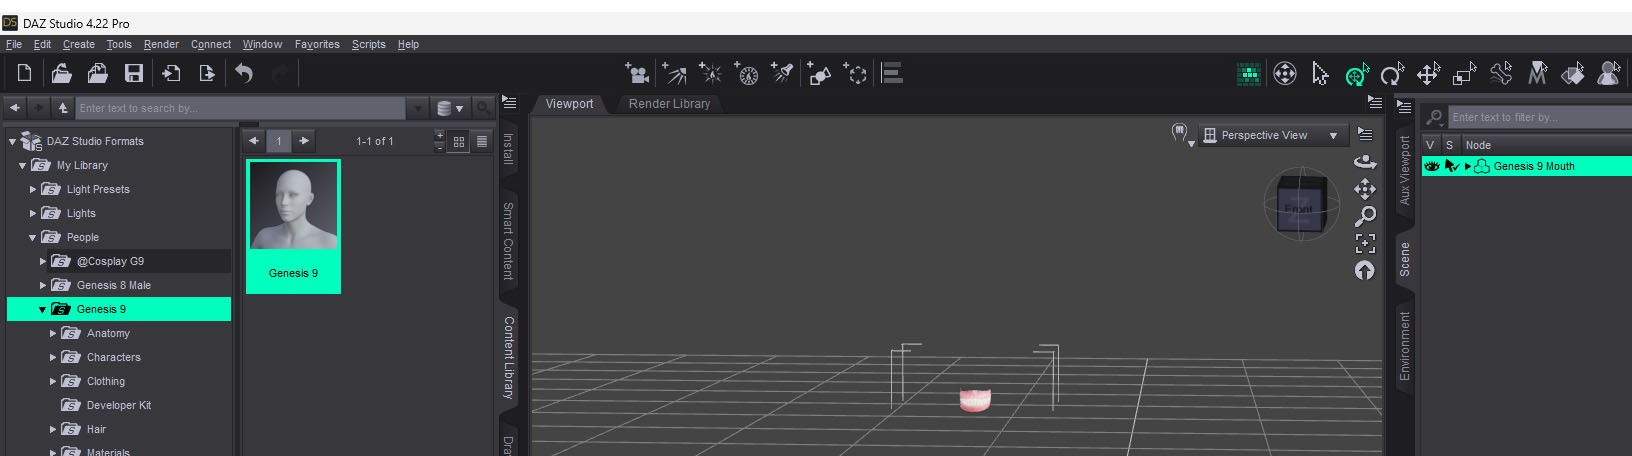
Task: Switch to the Render Library tab
Action: click(669, 104)
